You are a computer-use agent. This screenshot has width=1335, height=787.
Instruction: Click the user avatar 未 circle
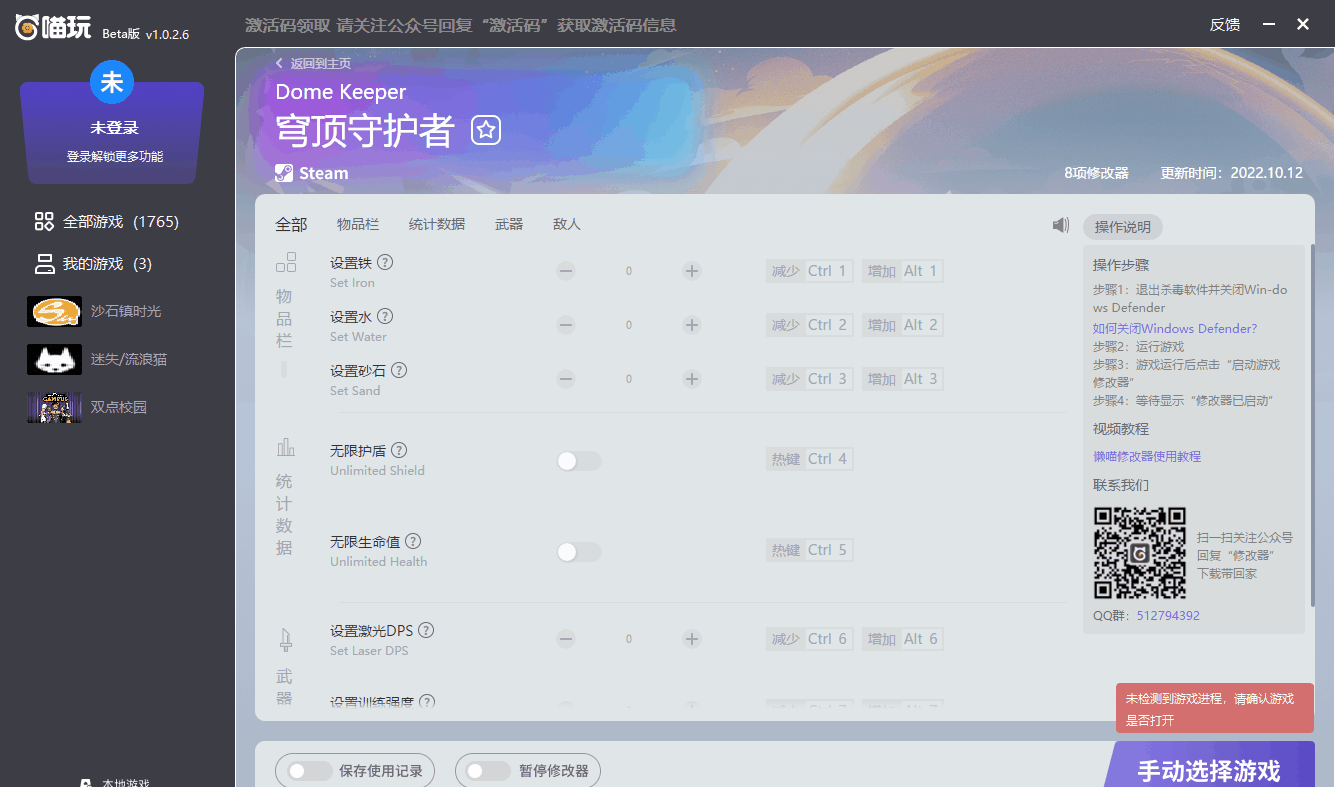[112, 82]
